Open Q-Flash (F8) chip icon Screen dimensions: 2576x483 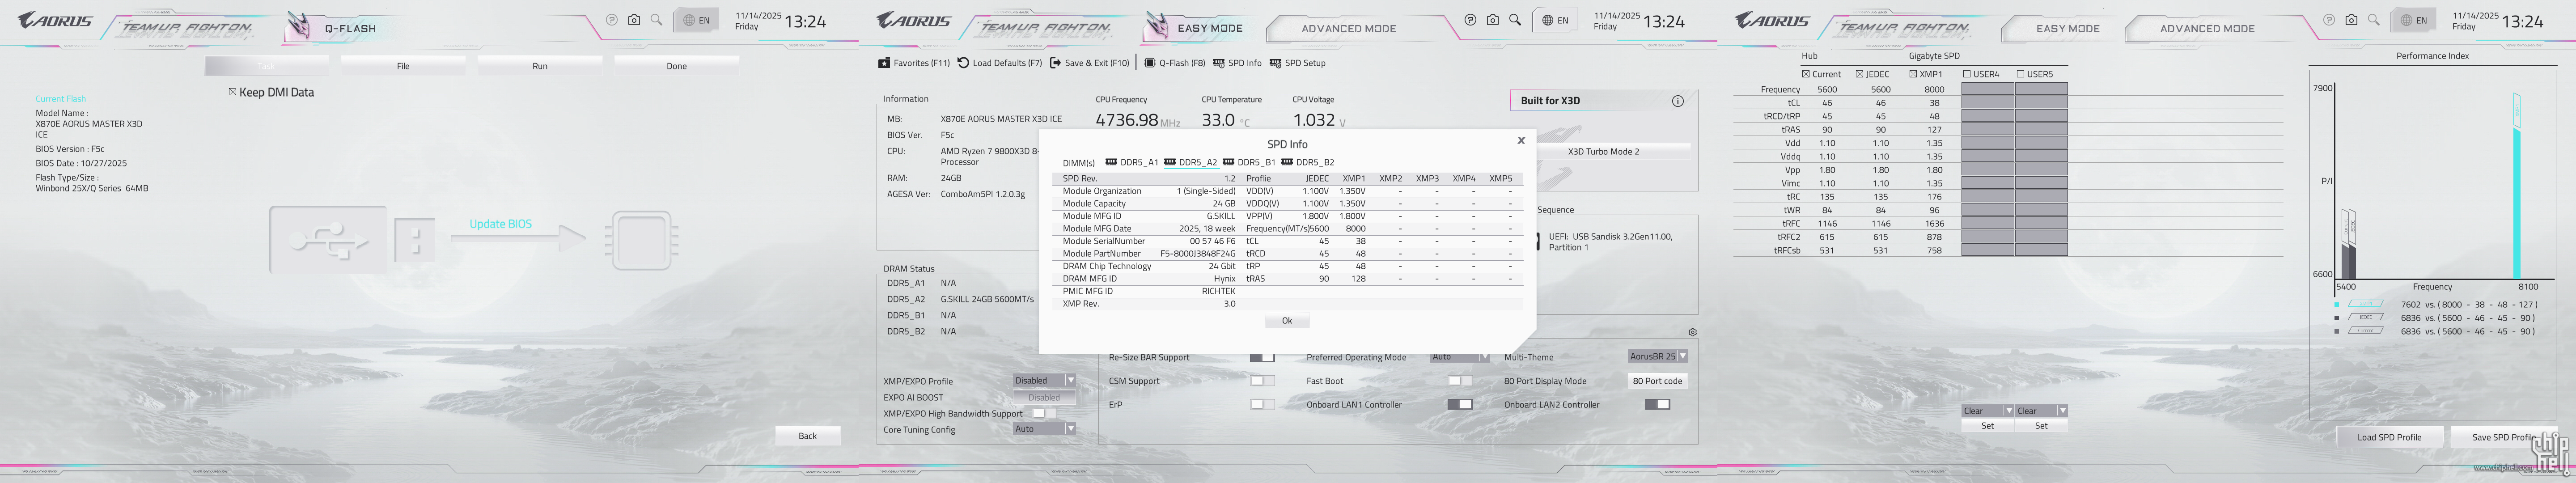tap(1150, 63)
